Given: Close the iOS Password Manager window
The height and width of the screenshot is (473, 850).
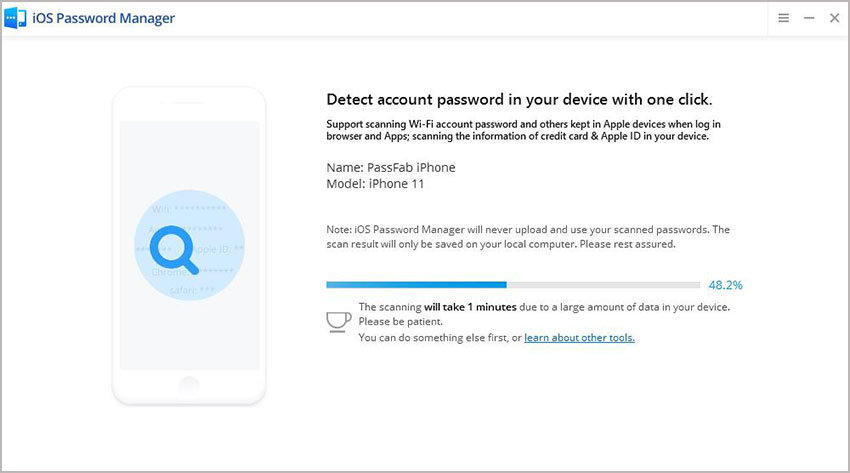Looking at the screenshot, I should pos(834,18).
